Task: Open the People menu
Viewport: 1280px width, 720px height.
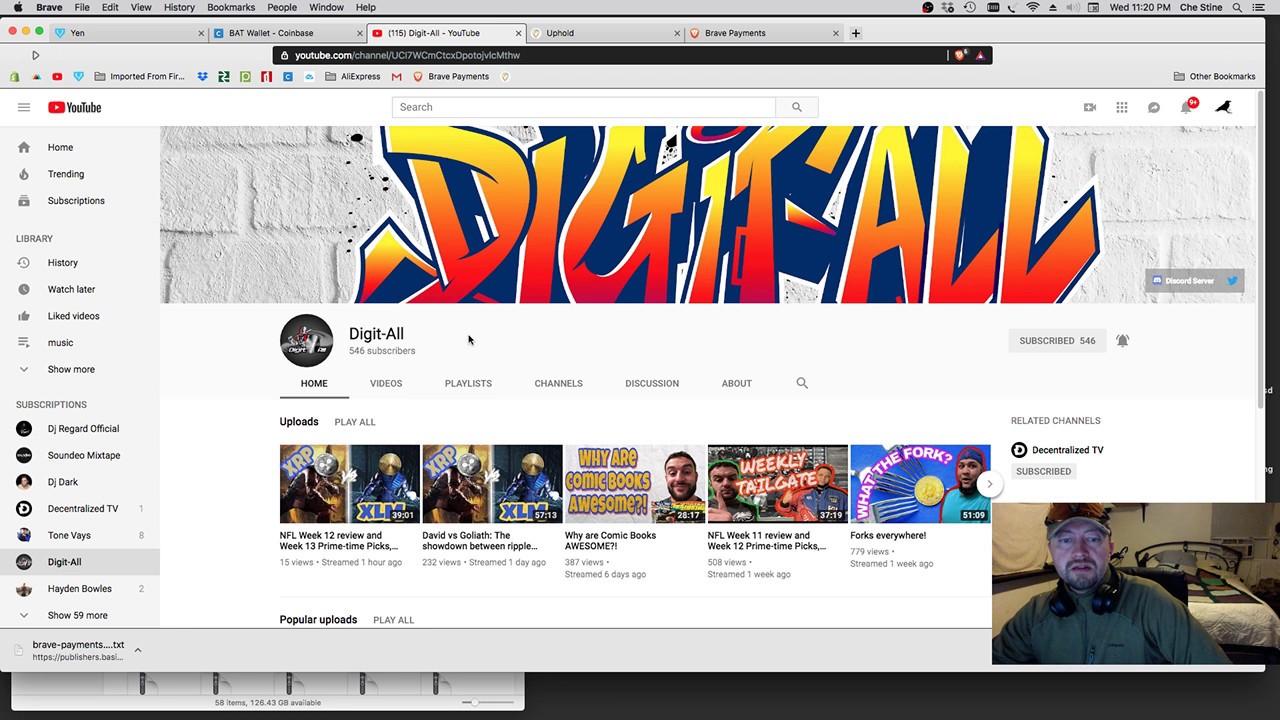Action: tap(282, 7)
